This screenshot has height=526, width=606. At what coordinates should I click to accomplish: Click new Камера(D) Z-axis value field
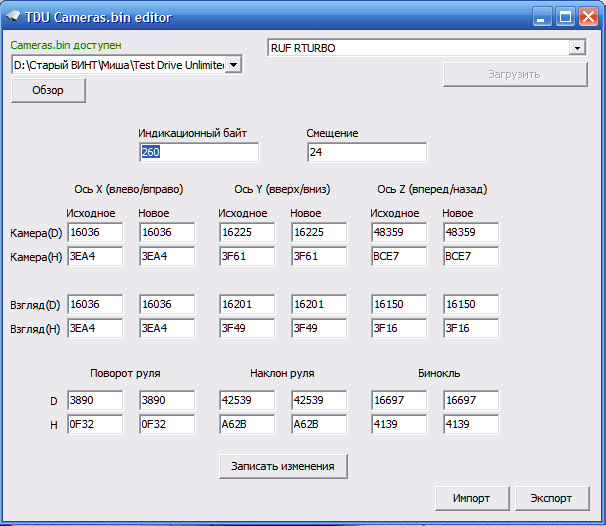pyautogui.click(x=470, y=232)
